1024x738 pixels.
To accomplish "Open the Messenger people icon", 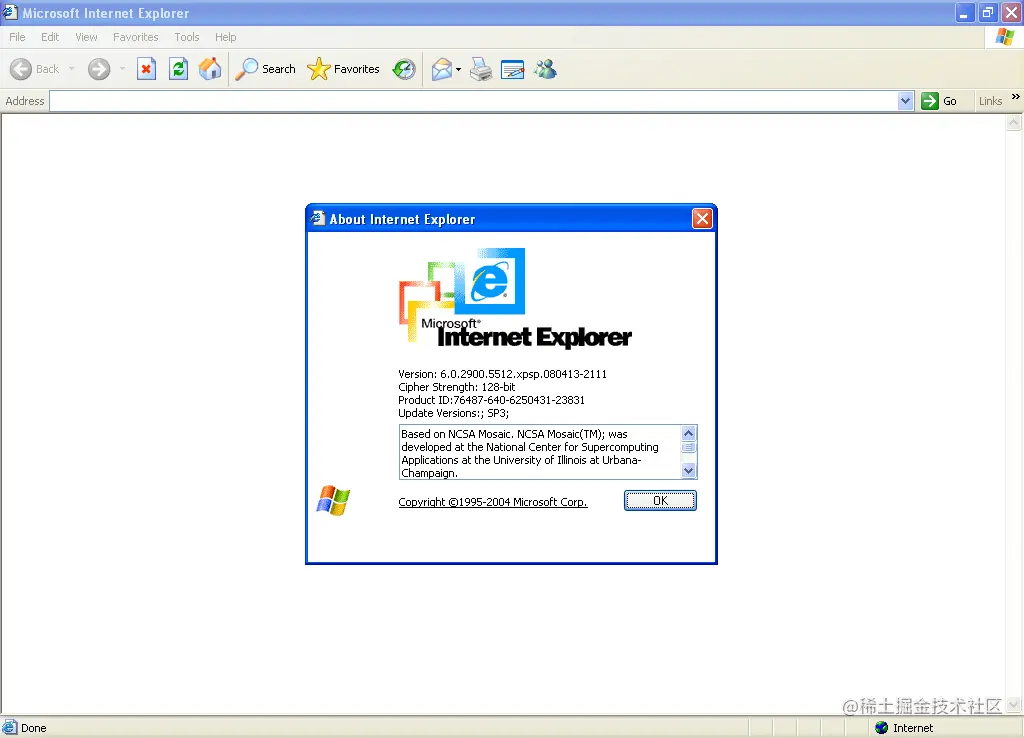I will click(545, 69).
